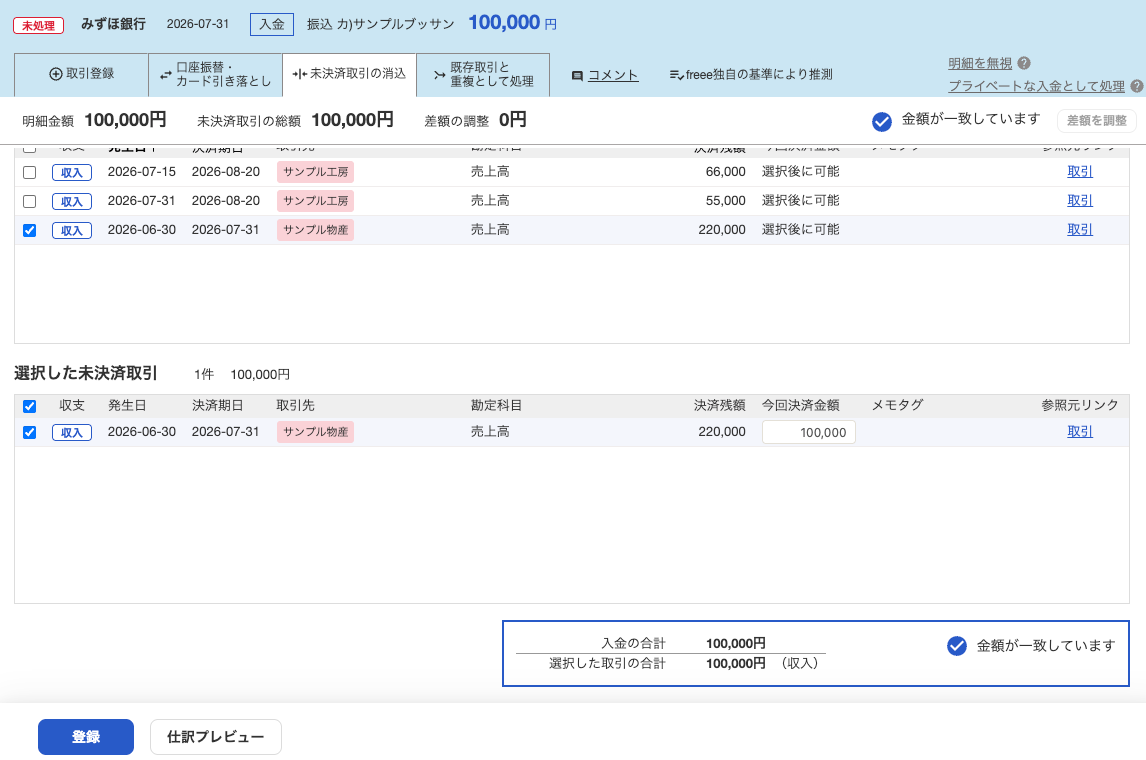The height and width of the screenshot is (760, 1146).
Task: Open the 仕訳プレビュー button
Action: pyautogui.click(x=216, y=737)
